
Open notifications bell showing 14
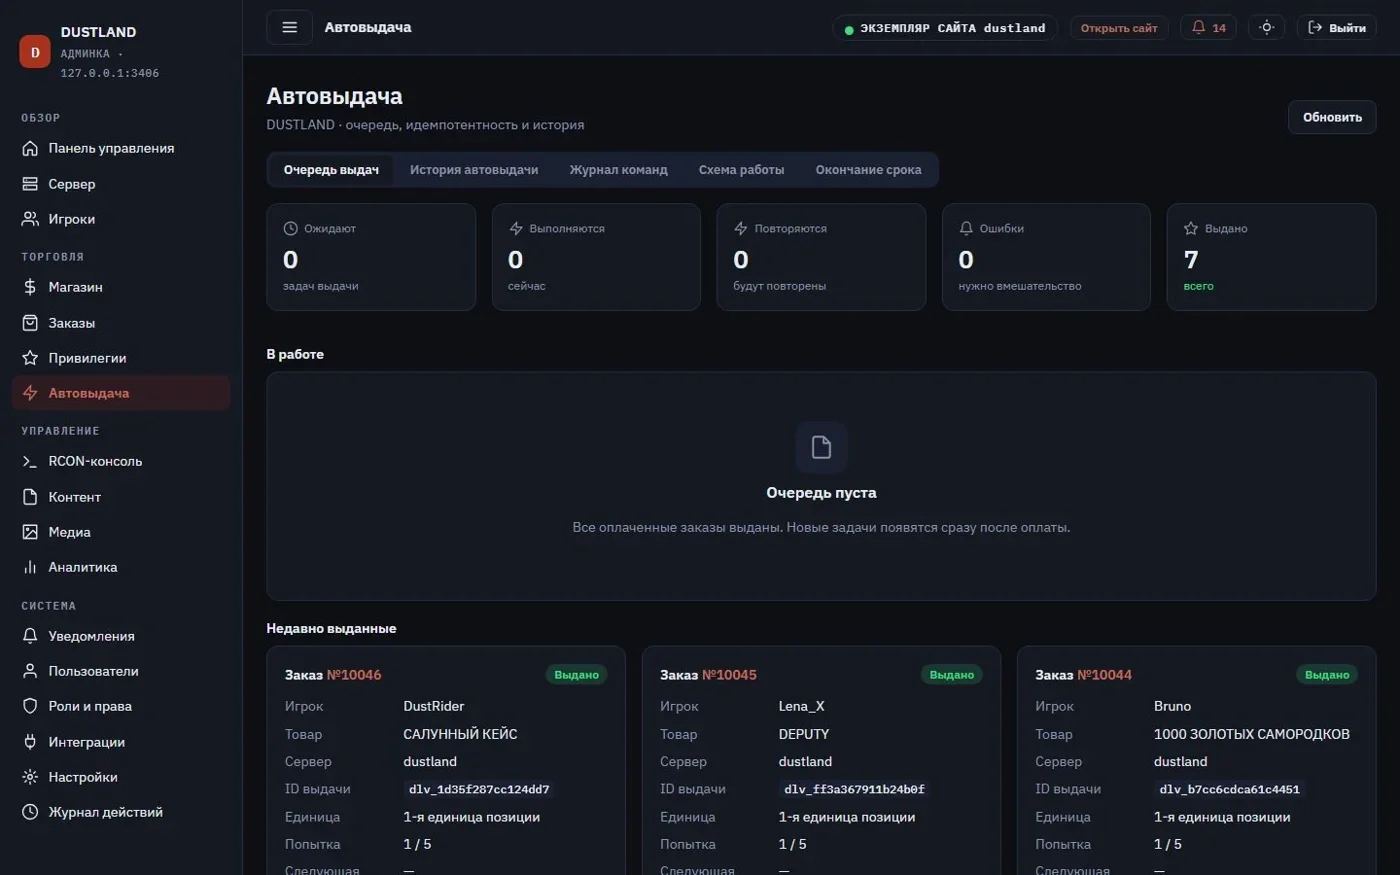point(1208,28)
